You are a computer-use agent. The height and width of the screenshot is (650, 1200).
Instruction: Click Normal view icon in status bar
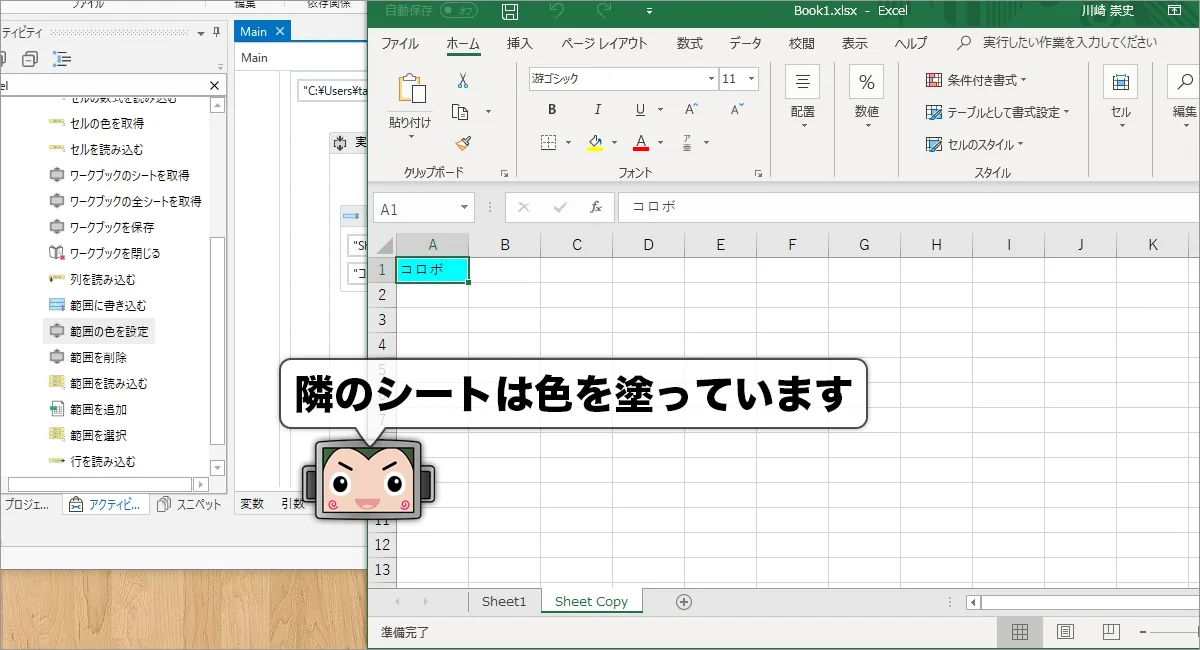click(1019, 631)
